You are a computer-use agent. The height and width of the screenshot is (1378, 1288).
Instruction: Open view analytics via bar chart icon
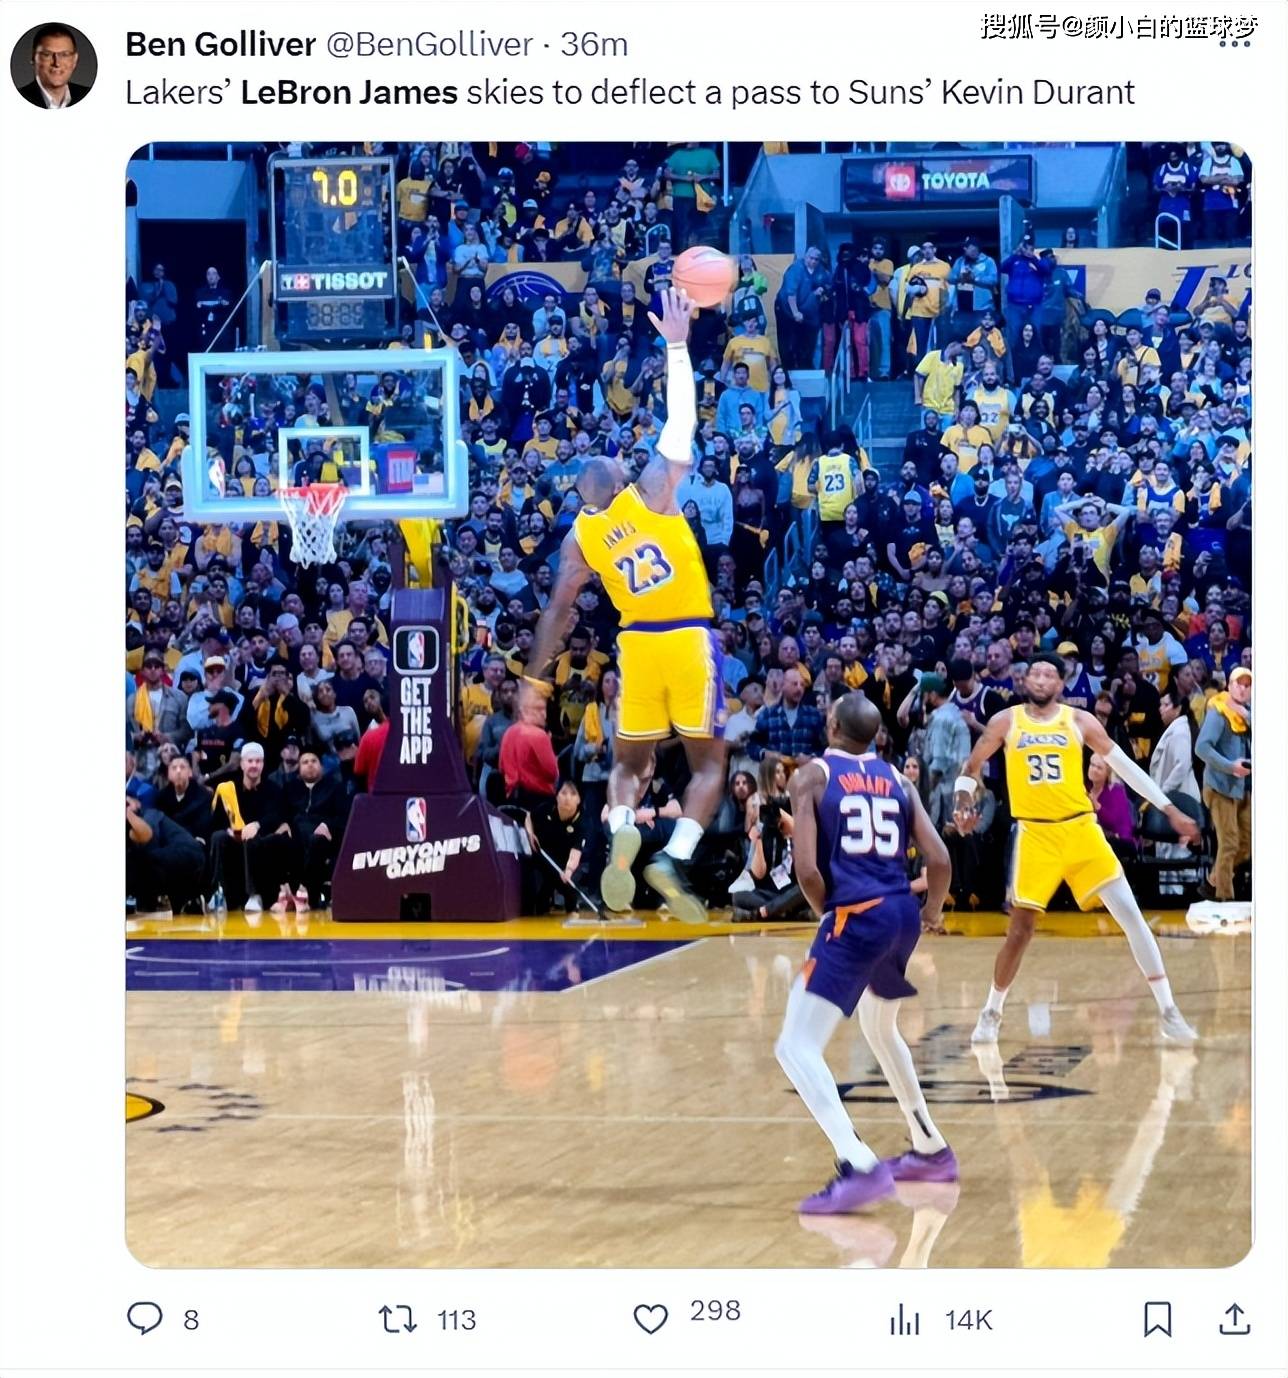tap(904, 1319)
